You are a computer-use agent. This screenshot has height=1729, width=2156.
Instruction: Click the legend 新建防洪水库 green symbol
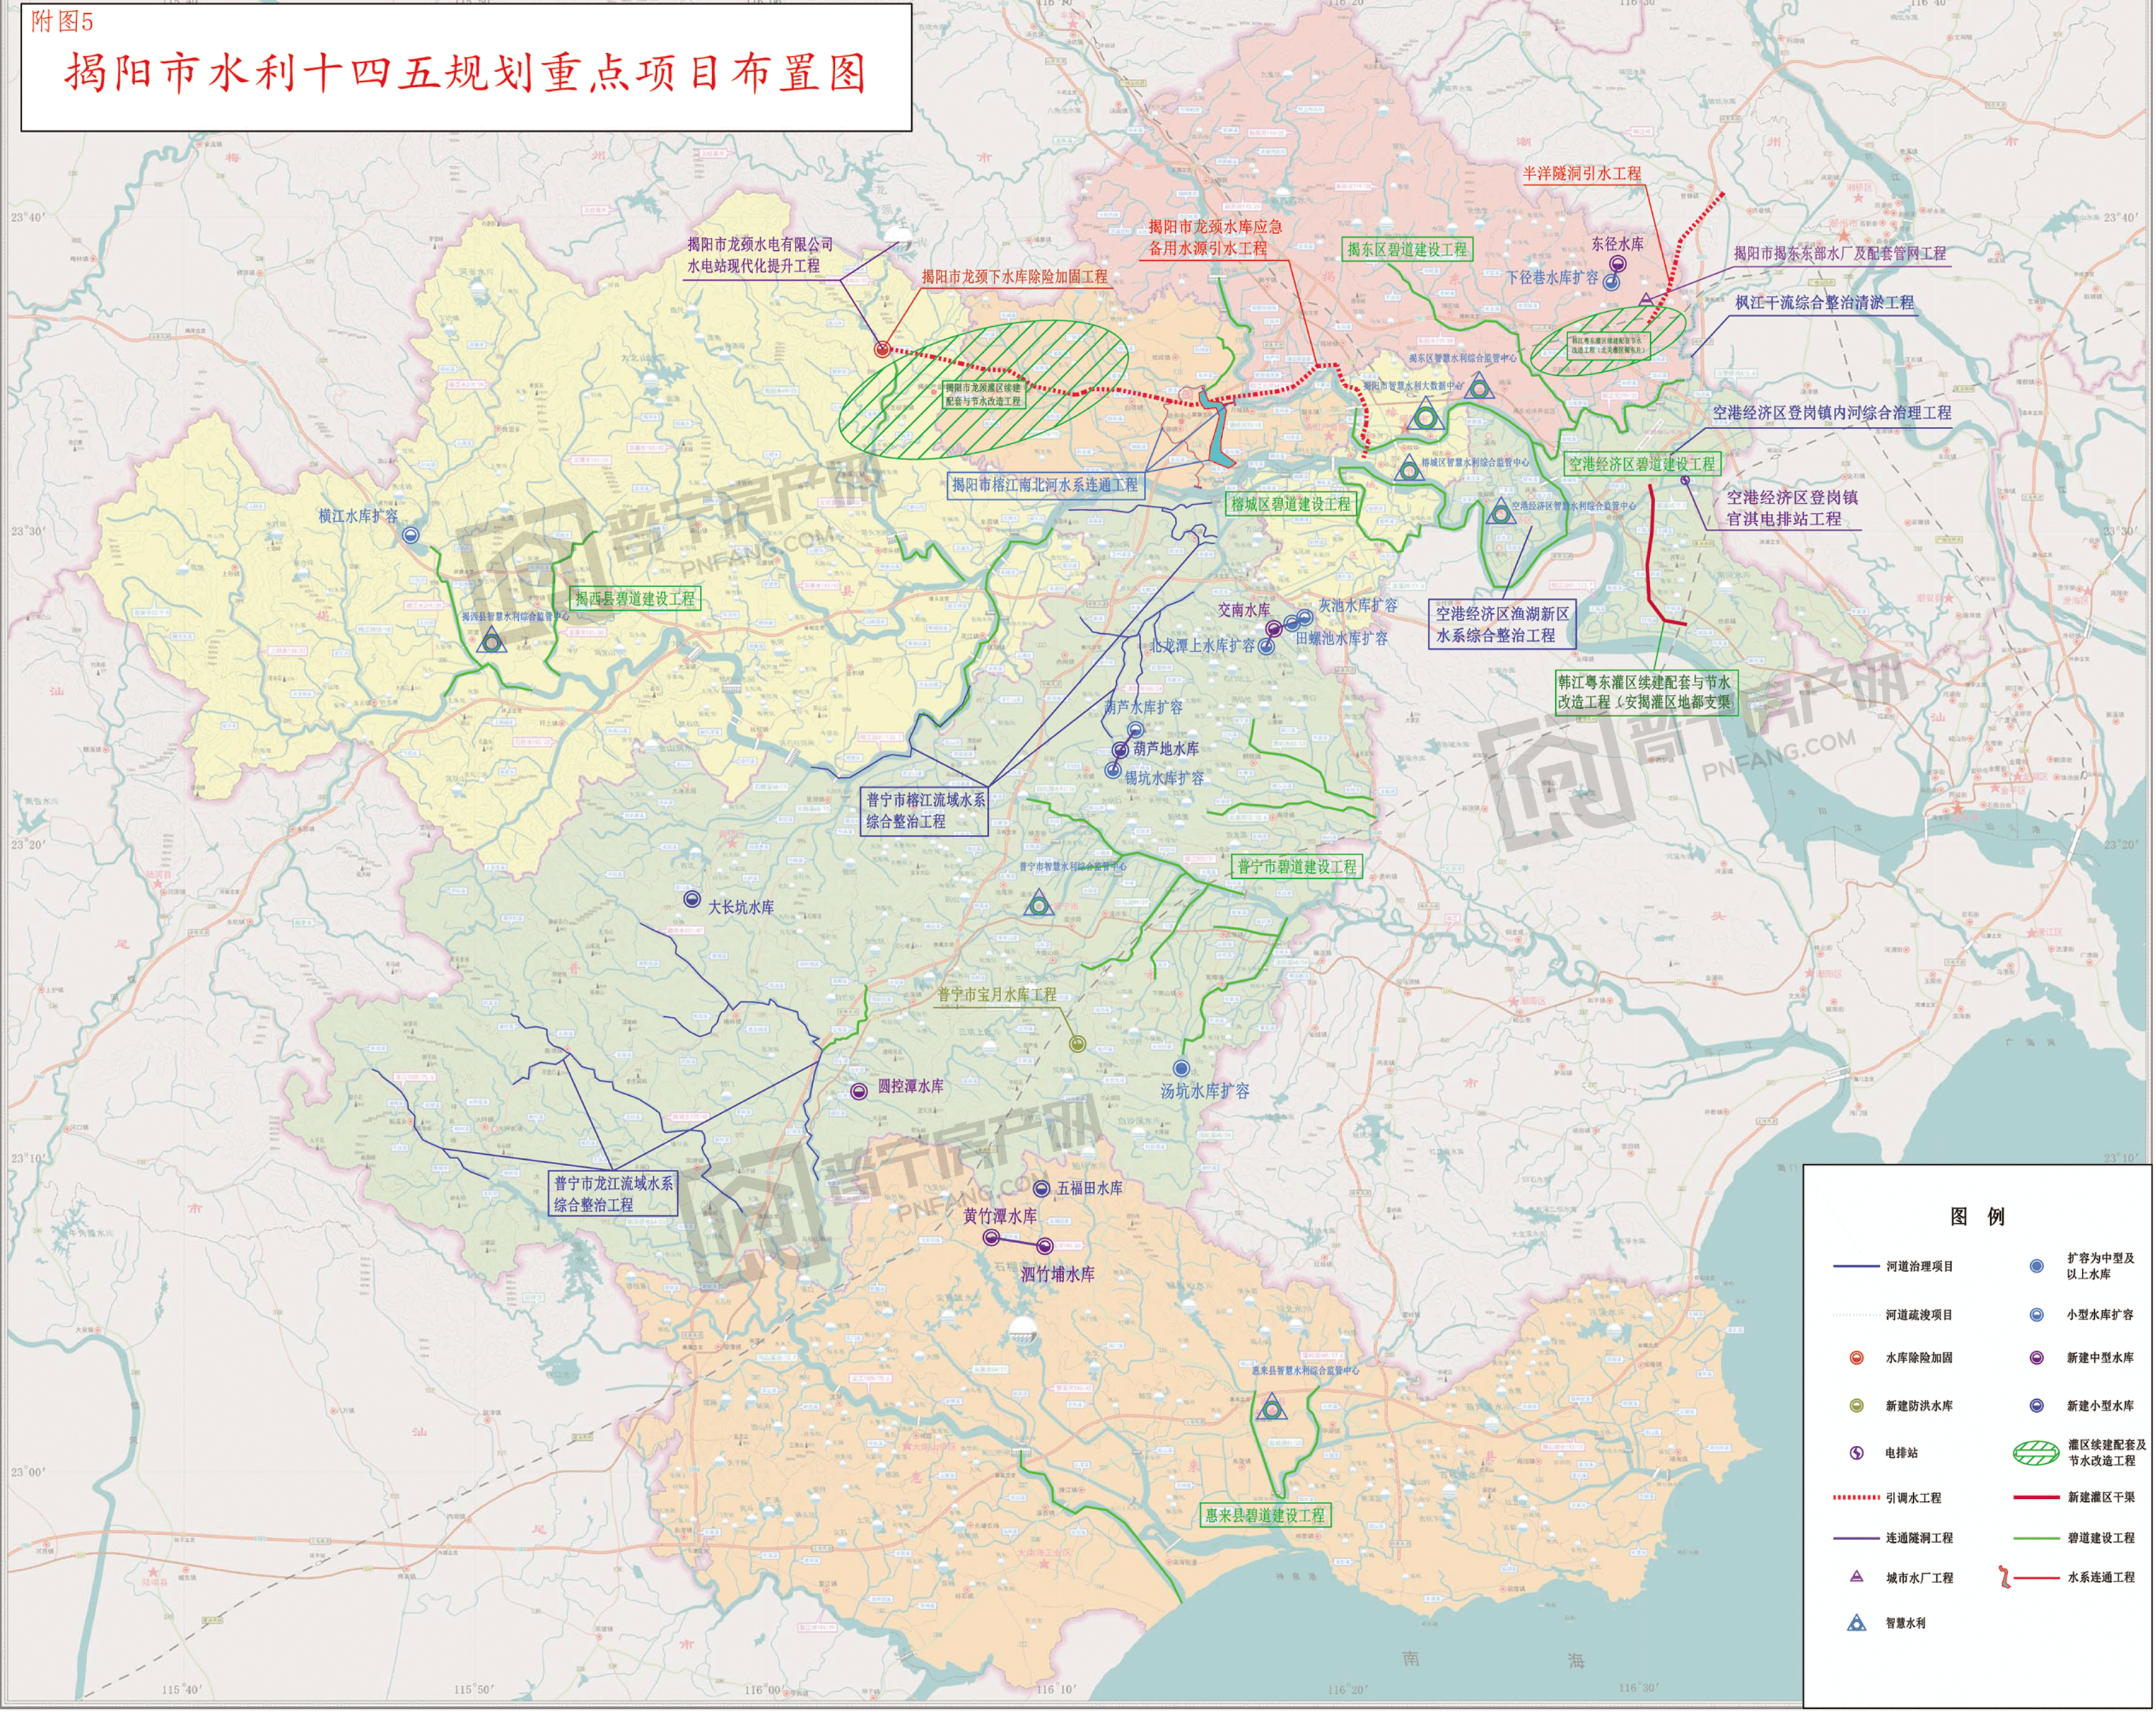pos(1858,1406)
